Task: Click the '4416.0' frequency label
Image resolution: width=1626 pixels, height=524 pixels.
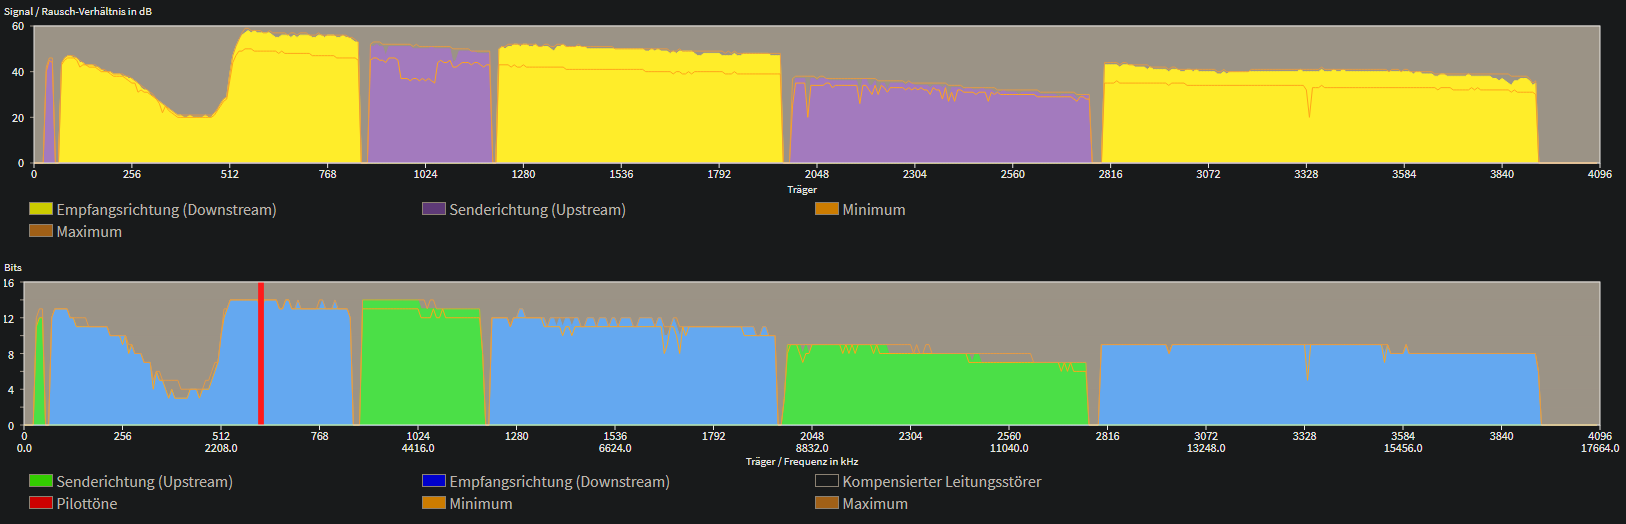Action: (x=418, y=448)
